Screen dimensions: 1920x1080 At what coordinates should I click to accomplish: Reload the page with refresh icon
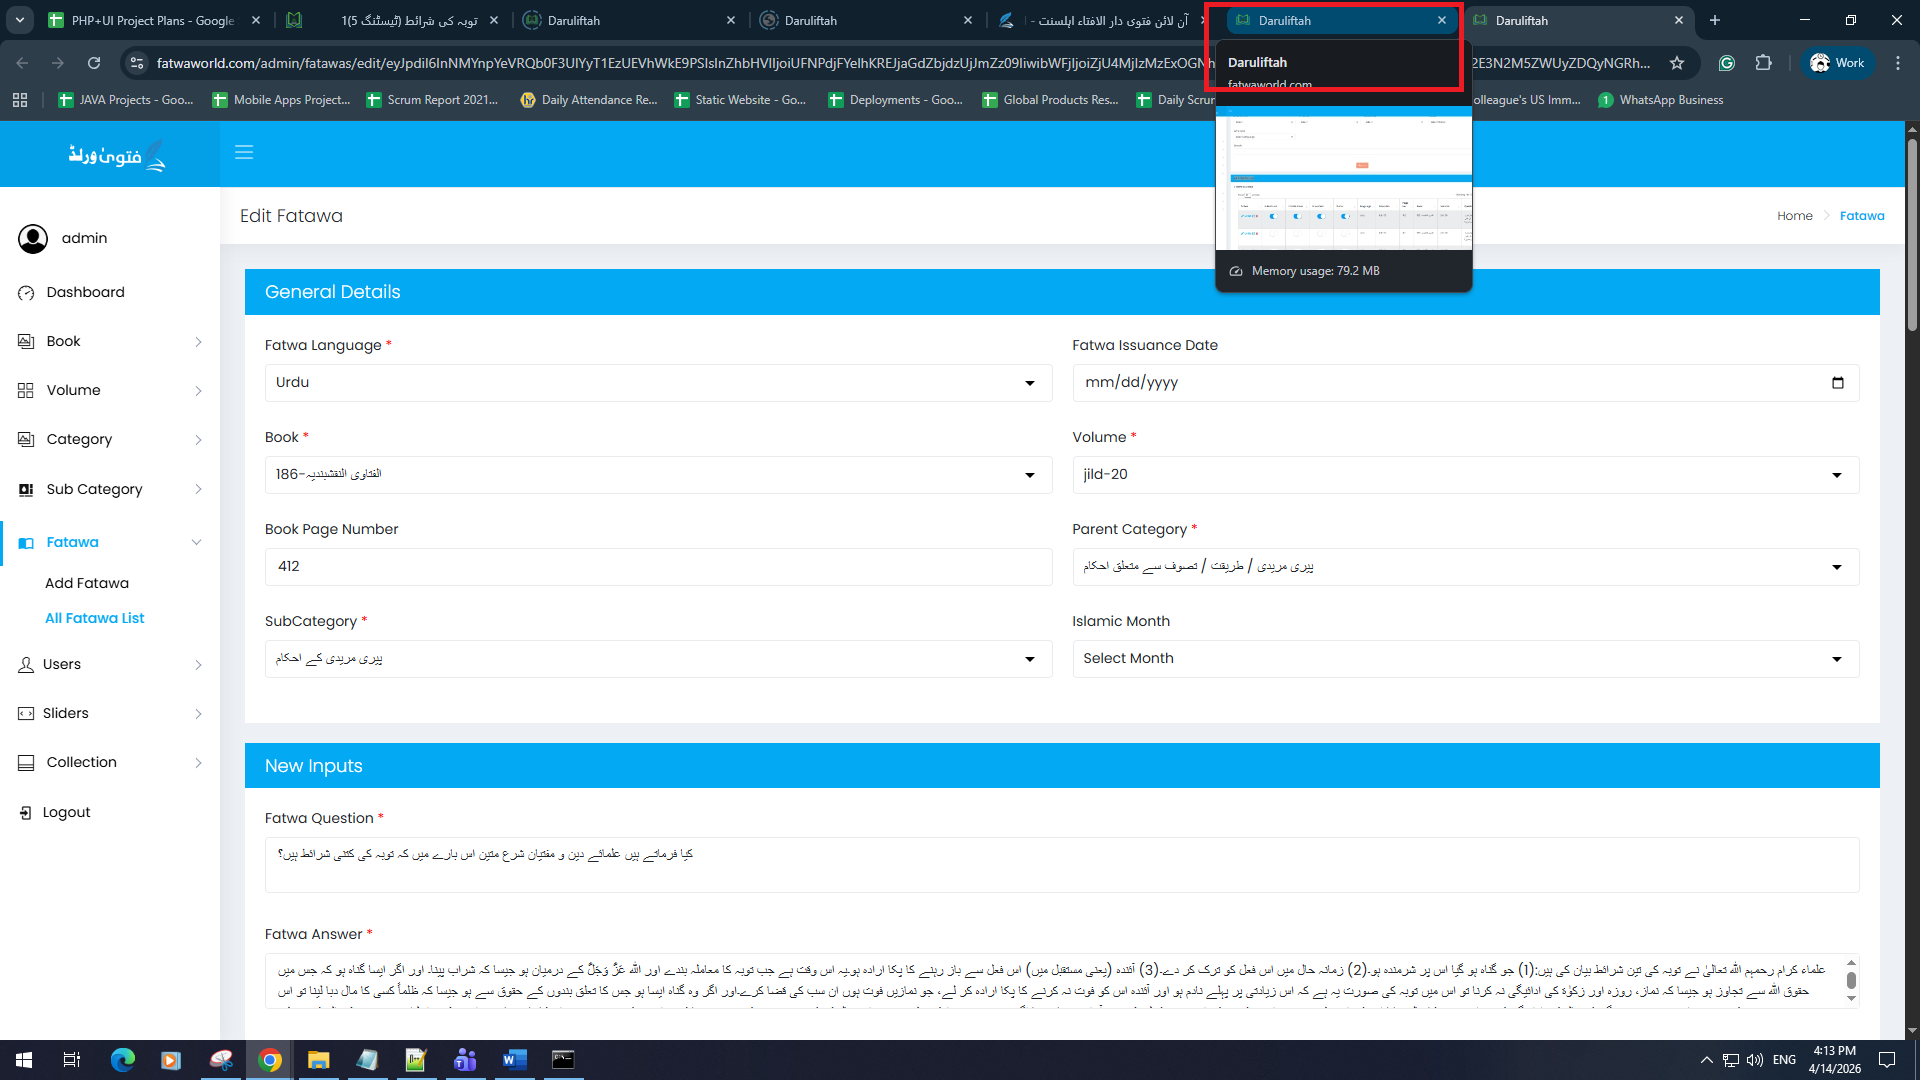[94, 63]
